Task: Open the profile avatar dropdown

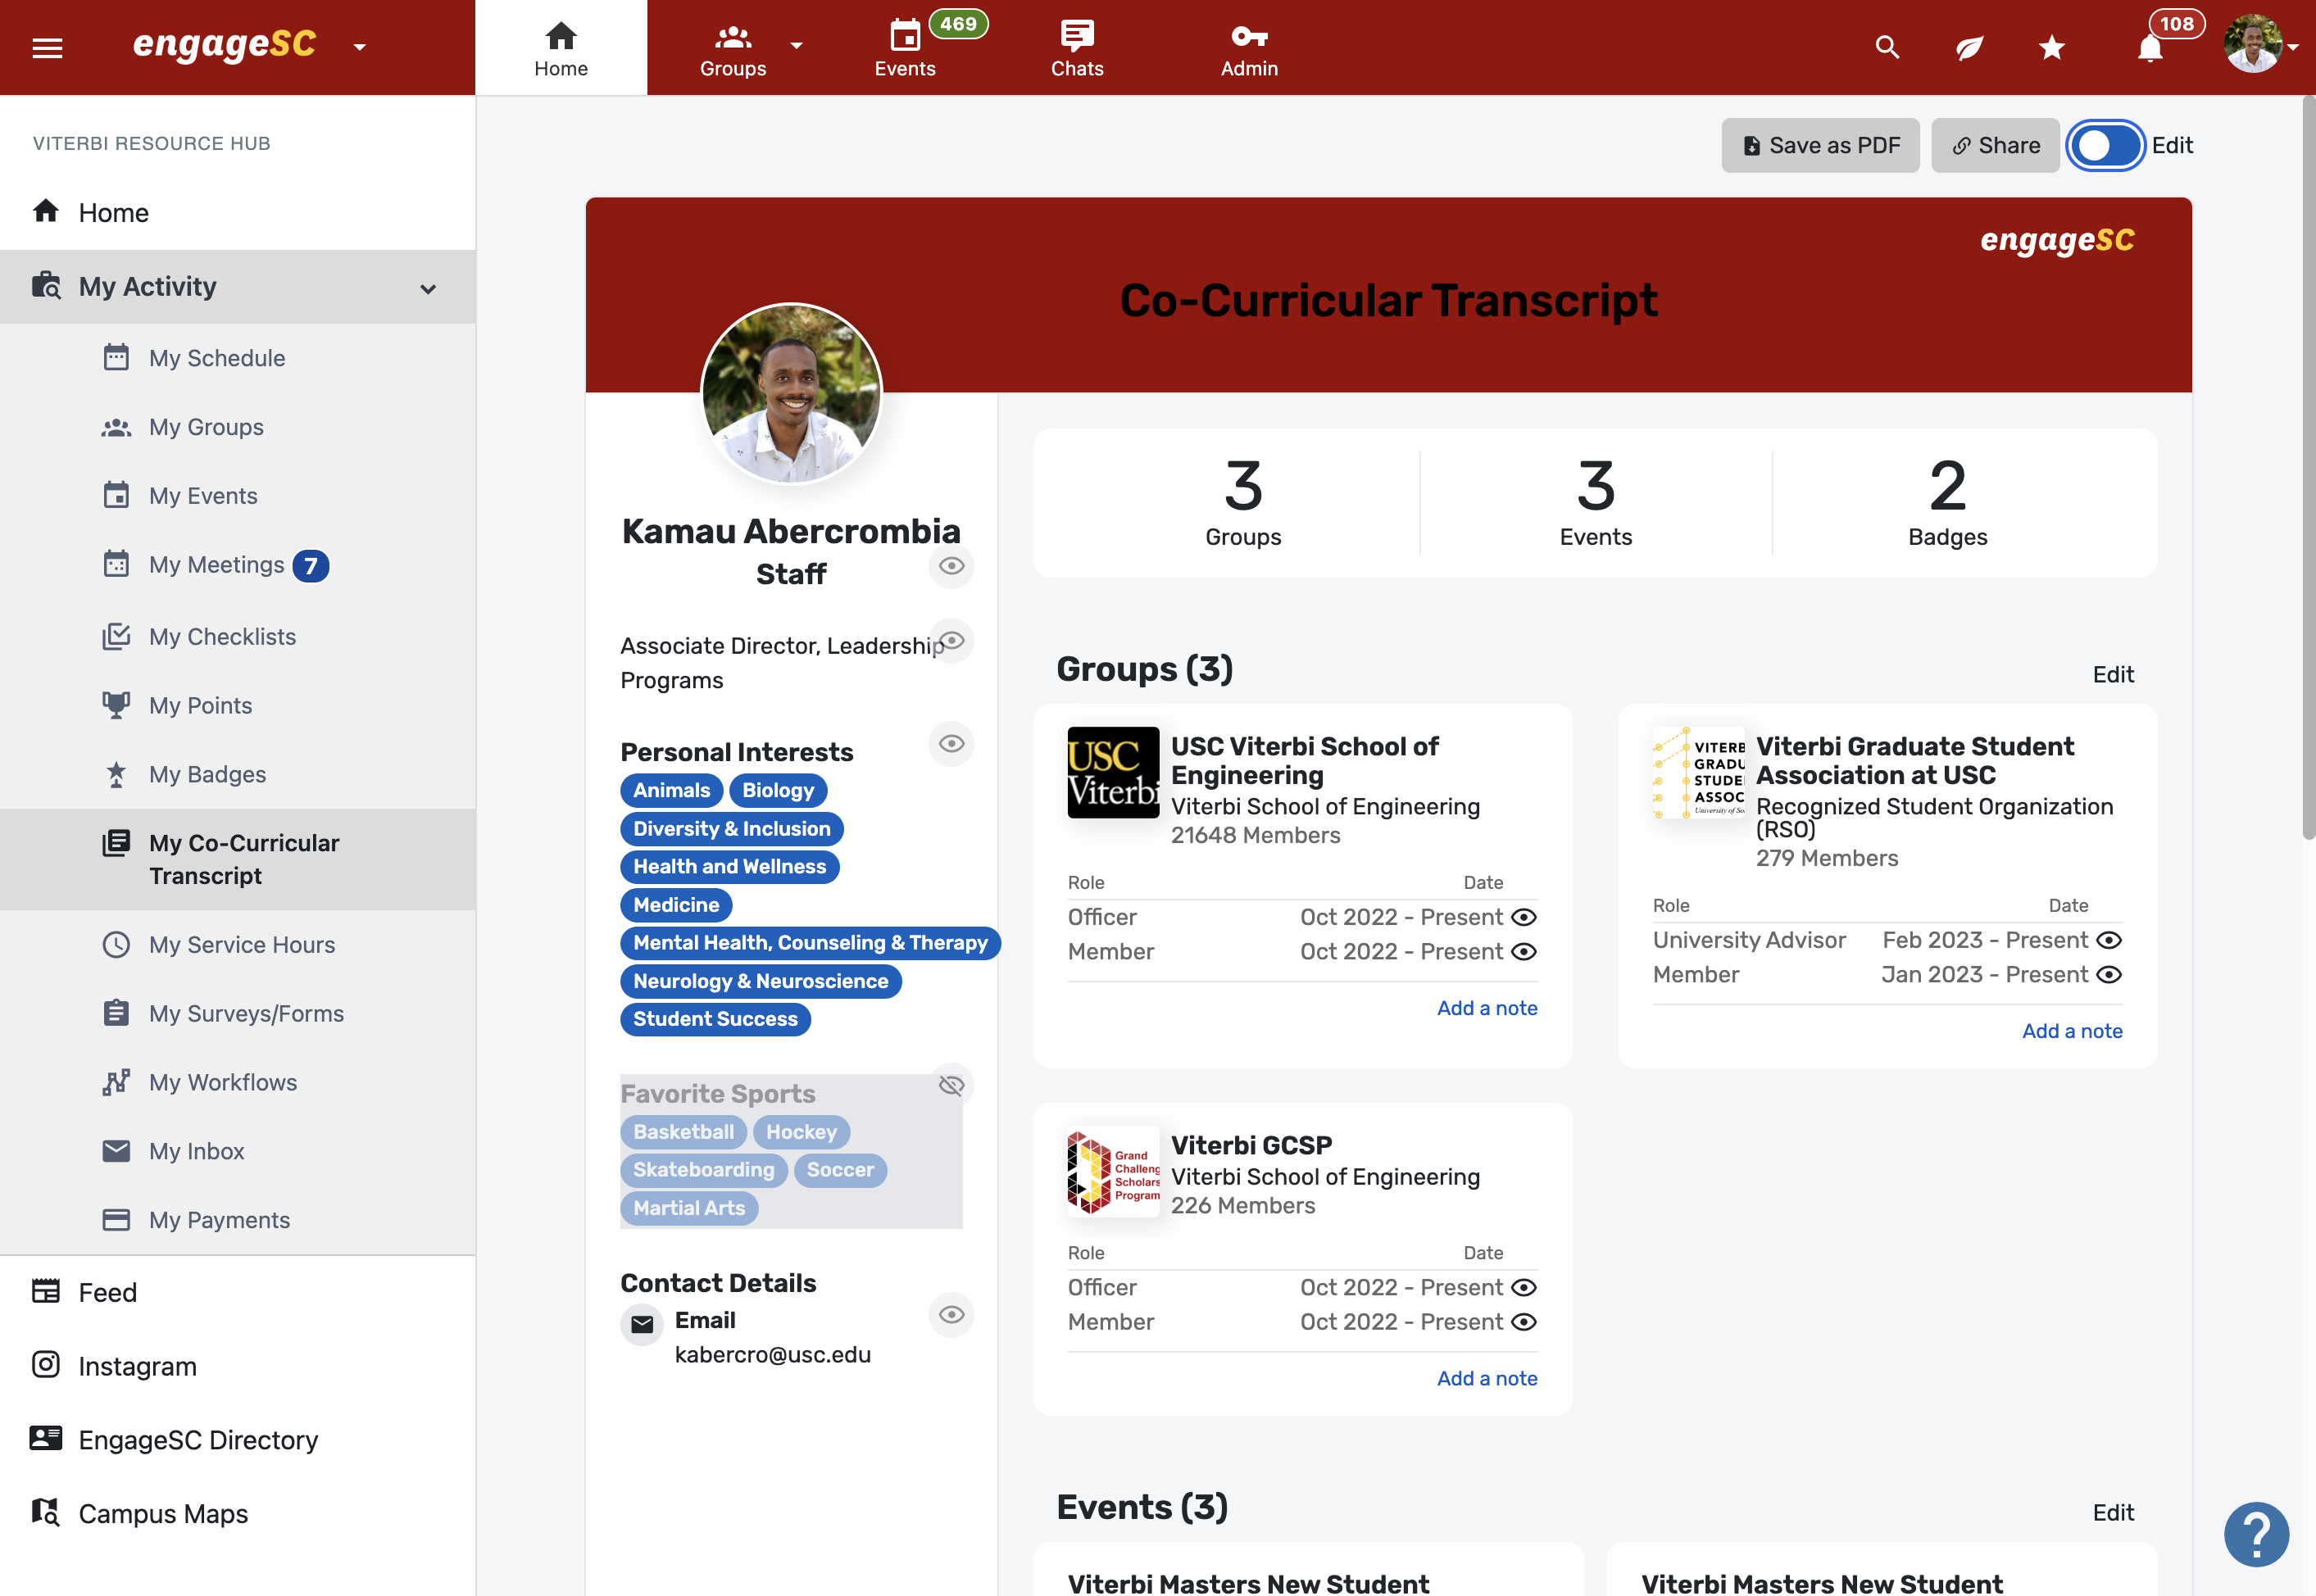Action: 2260,45
